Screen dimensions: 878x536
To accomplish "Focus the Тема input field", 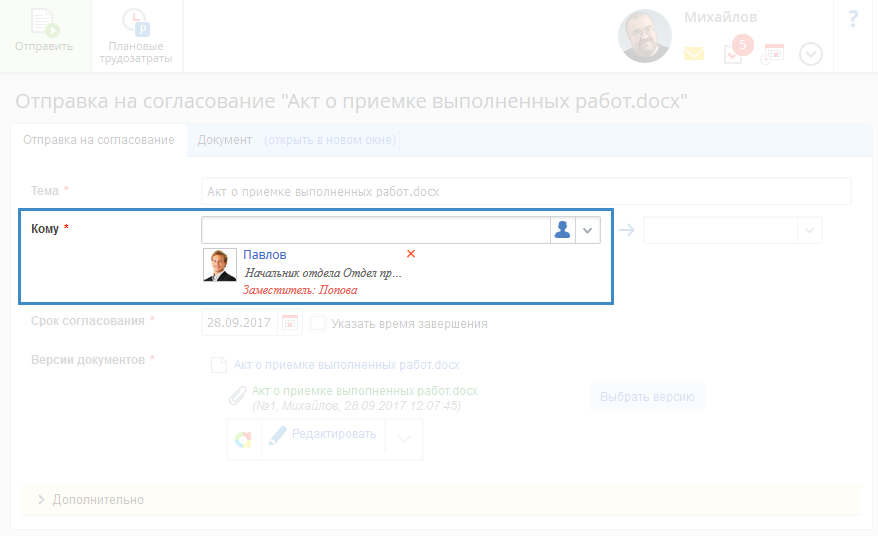I will click(526, 192).
